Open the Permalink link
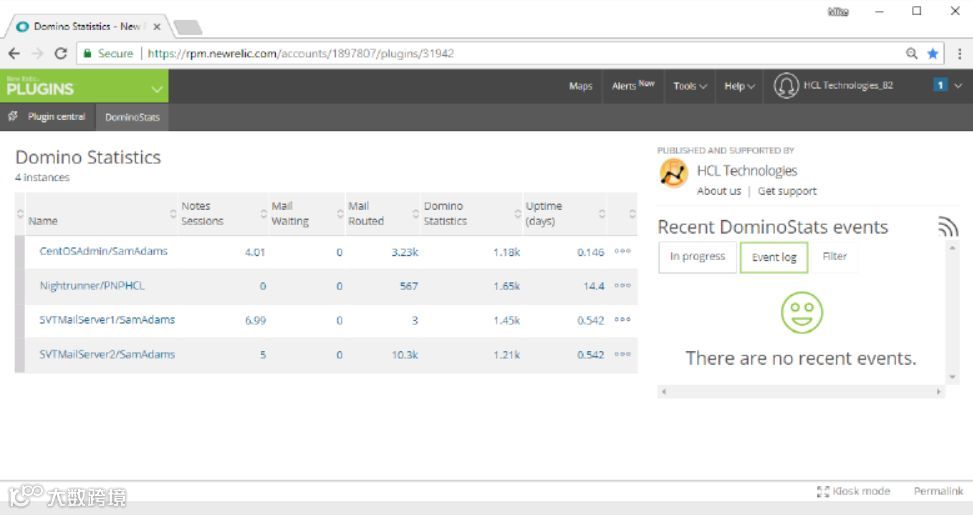 938,491
